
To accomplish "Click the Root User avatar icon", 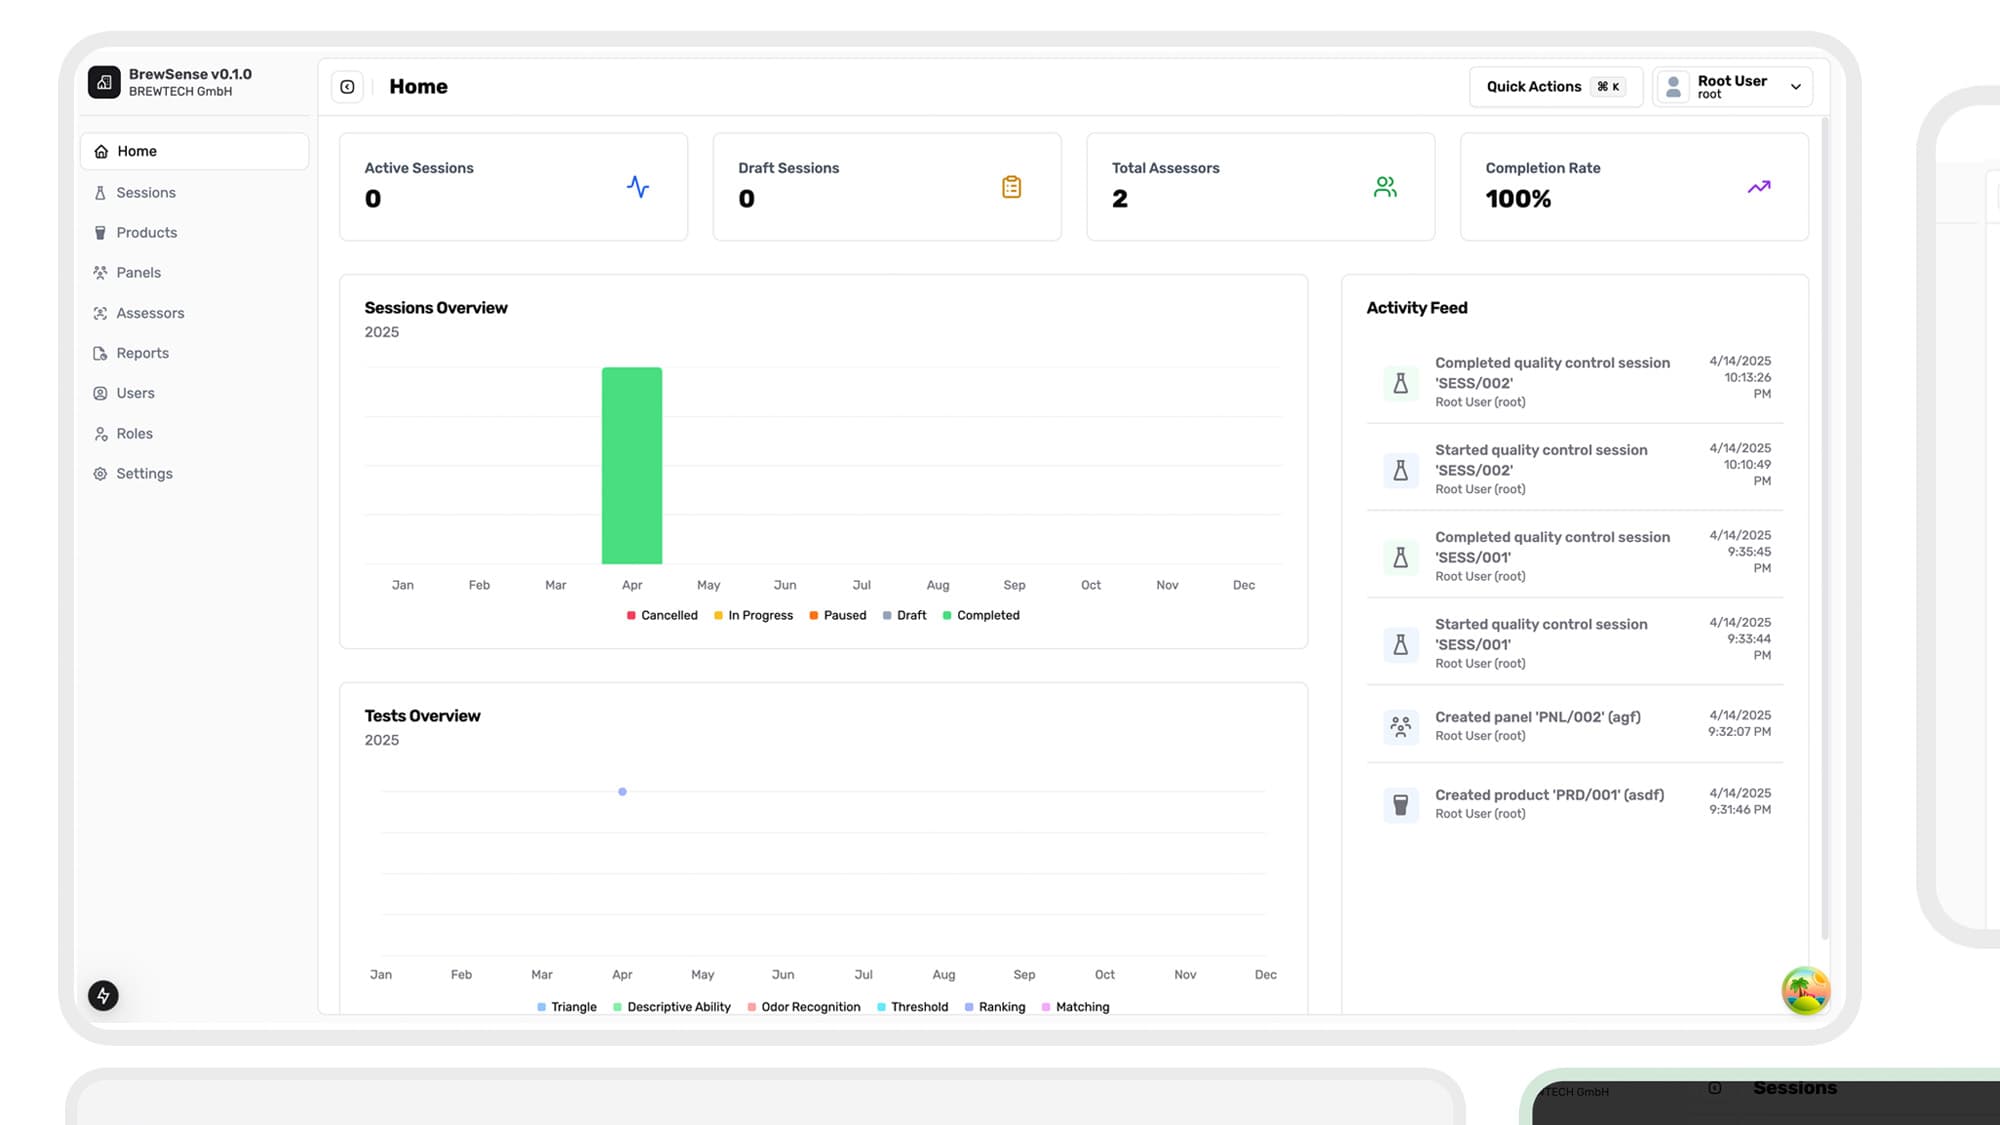I will (x=1674, y=87).
